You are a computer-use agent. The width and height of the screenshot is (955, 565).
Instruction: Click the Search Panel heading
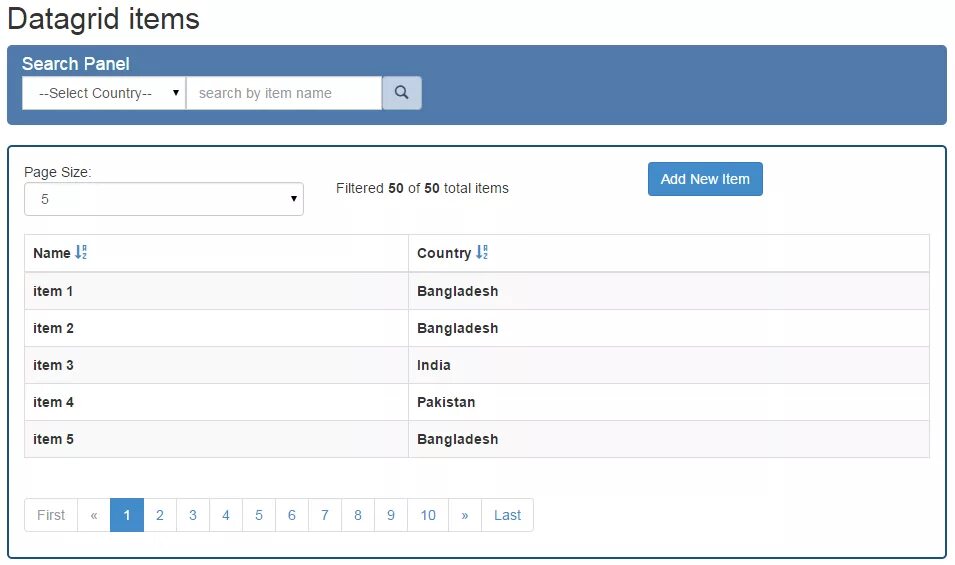click(x=76, y=63)
